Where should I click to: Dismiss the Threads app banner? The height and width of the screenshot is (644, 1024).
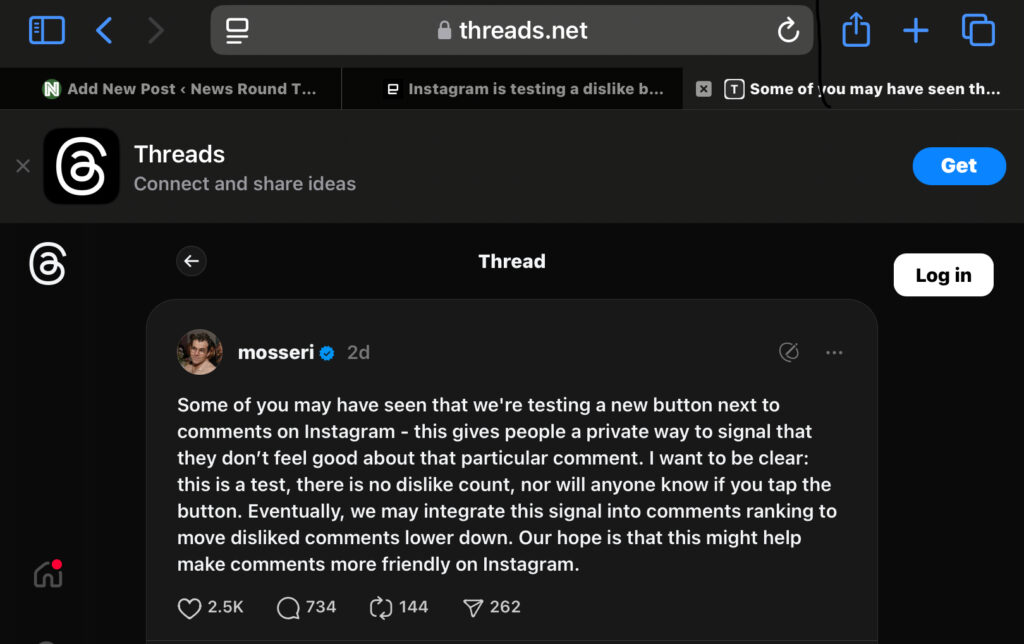tap(23, 166)
